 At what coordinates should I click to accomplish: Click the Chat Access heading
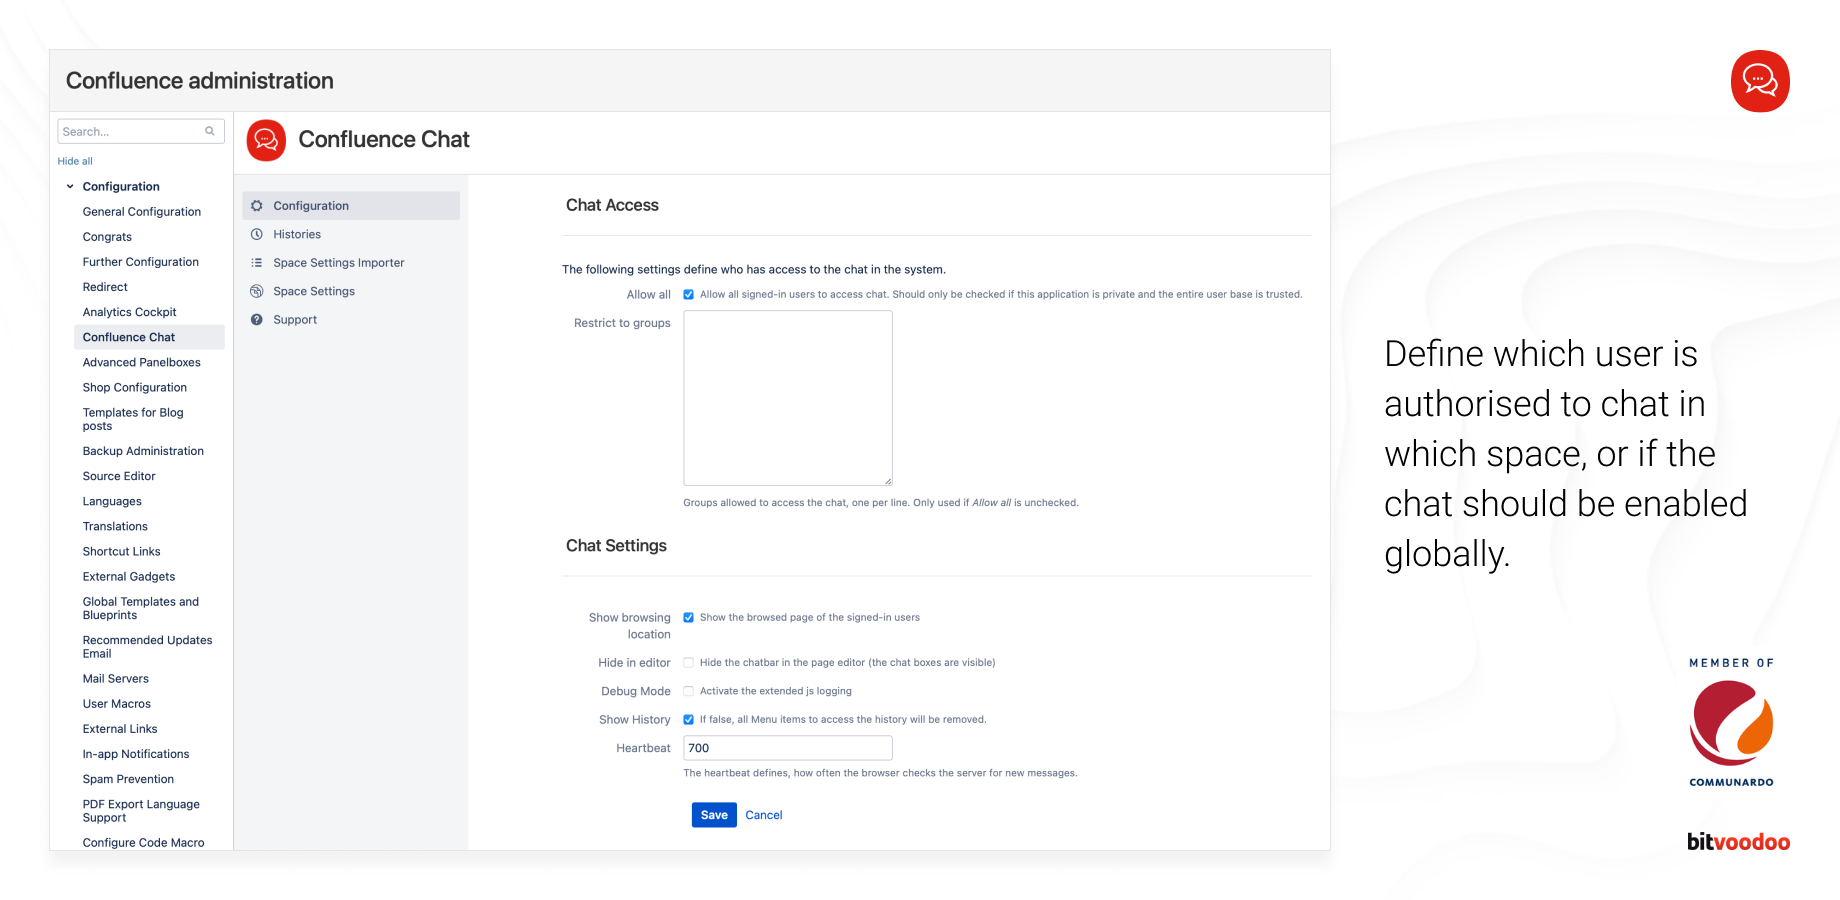click(x=612, y=205)
